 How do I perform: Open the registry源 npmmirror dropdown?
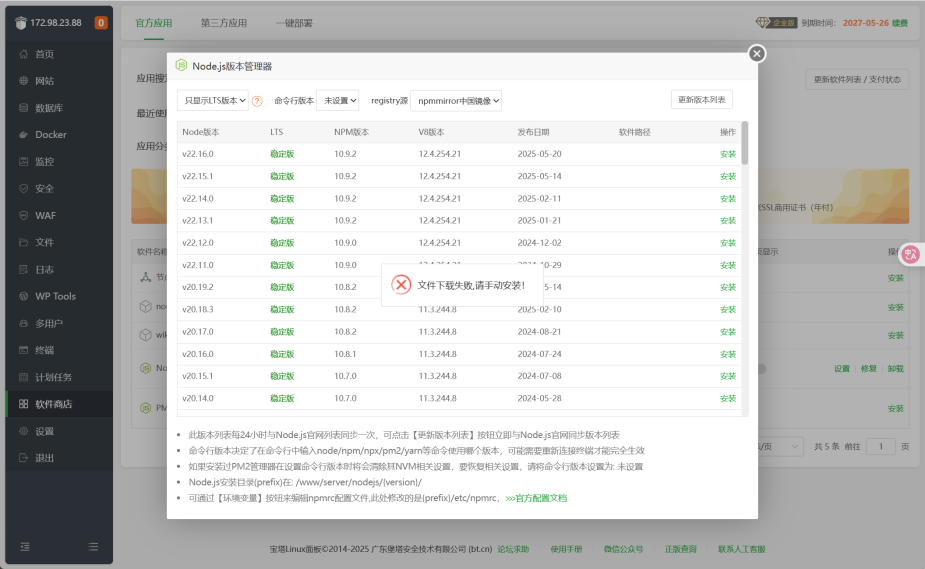click(x=456, y=100)
